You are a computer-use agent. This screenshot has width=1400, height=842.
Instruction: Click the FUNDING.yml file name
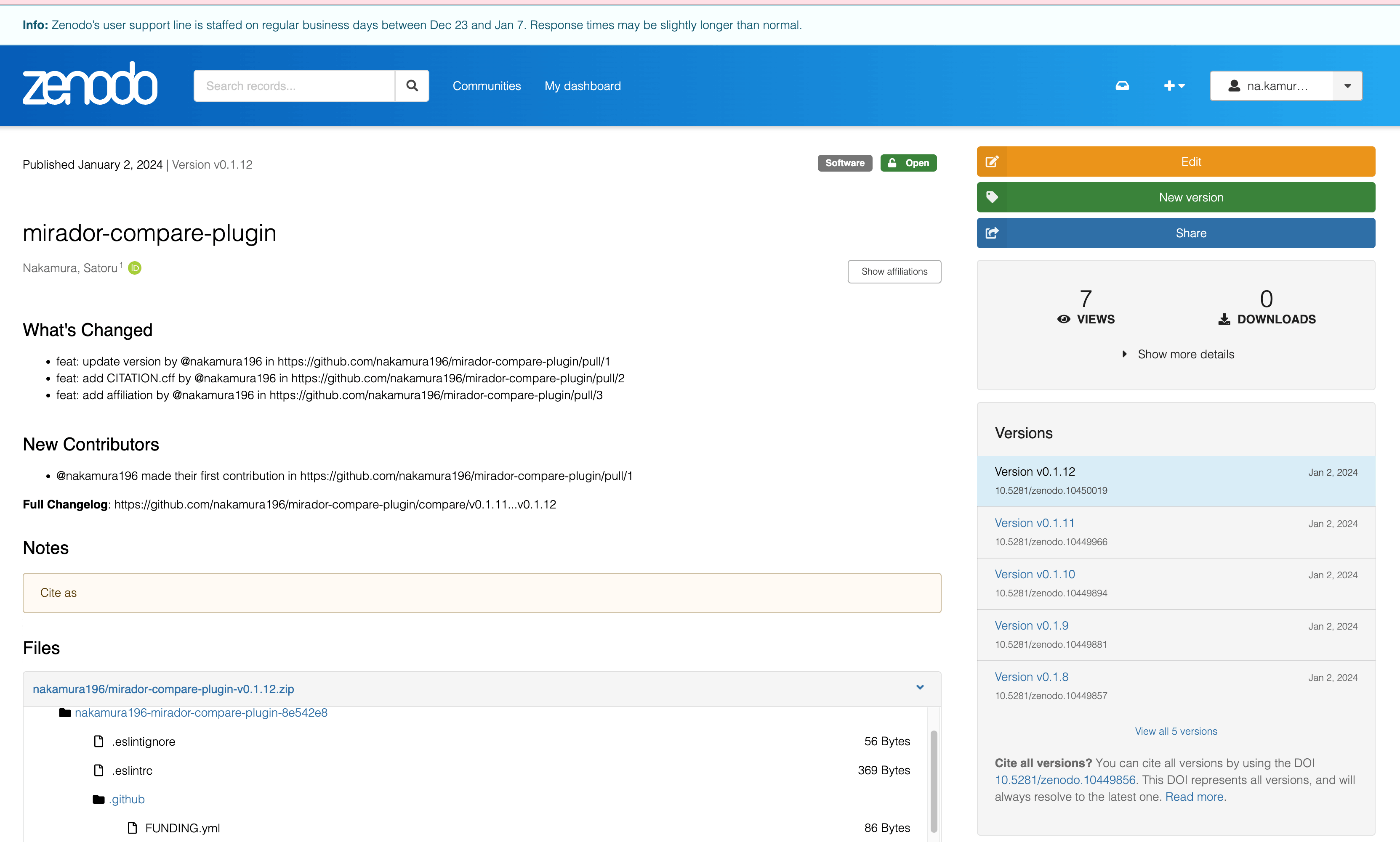[x=182, y=828]
